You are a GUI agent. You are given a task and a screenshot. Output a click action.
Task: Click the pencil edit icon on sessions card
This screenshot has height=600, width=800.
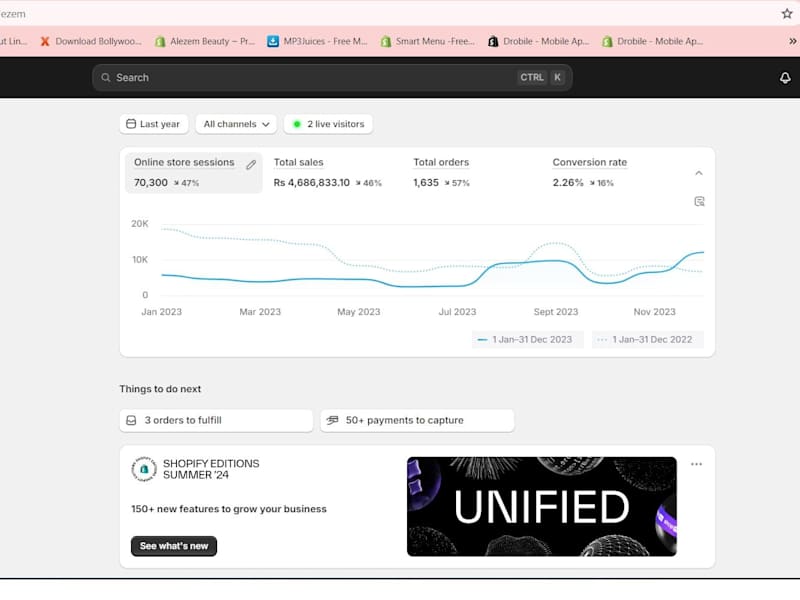[x=251, y=165]
